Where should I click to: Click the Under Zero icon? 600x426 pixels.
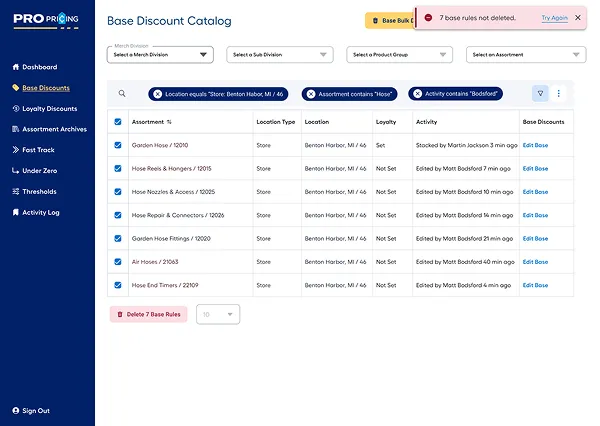pos(16,170)
